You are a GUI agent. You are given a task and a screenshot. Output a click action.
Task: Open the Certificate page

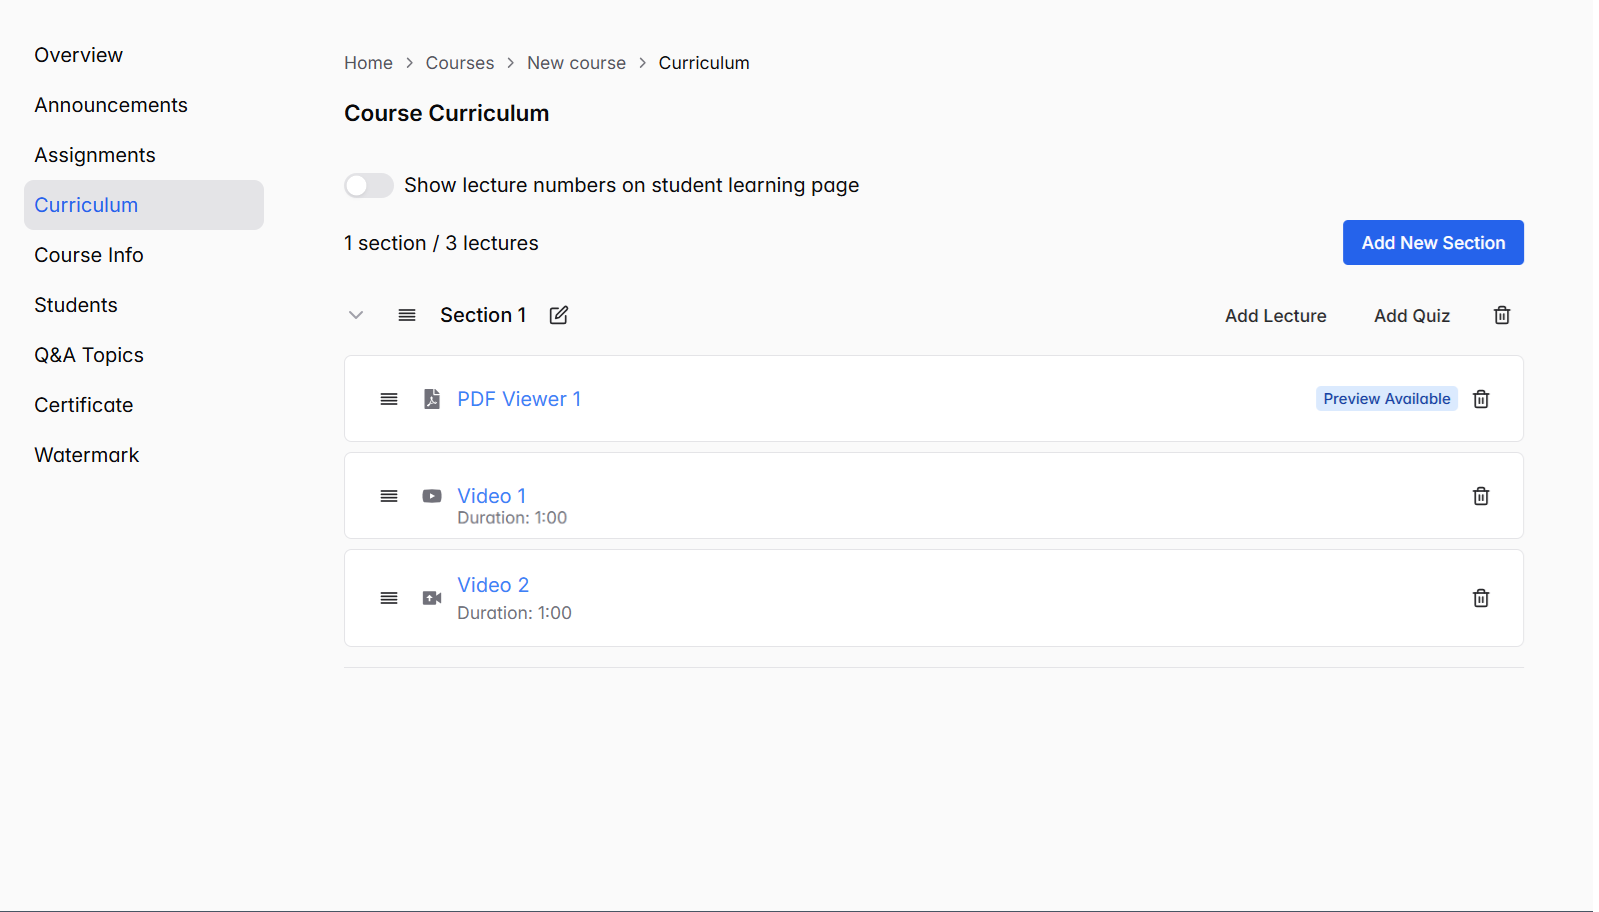coord(144,405)
